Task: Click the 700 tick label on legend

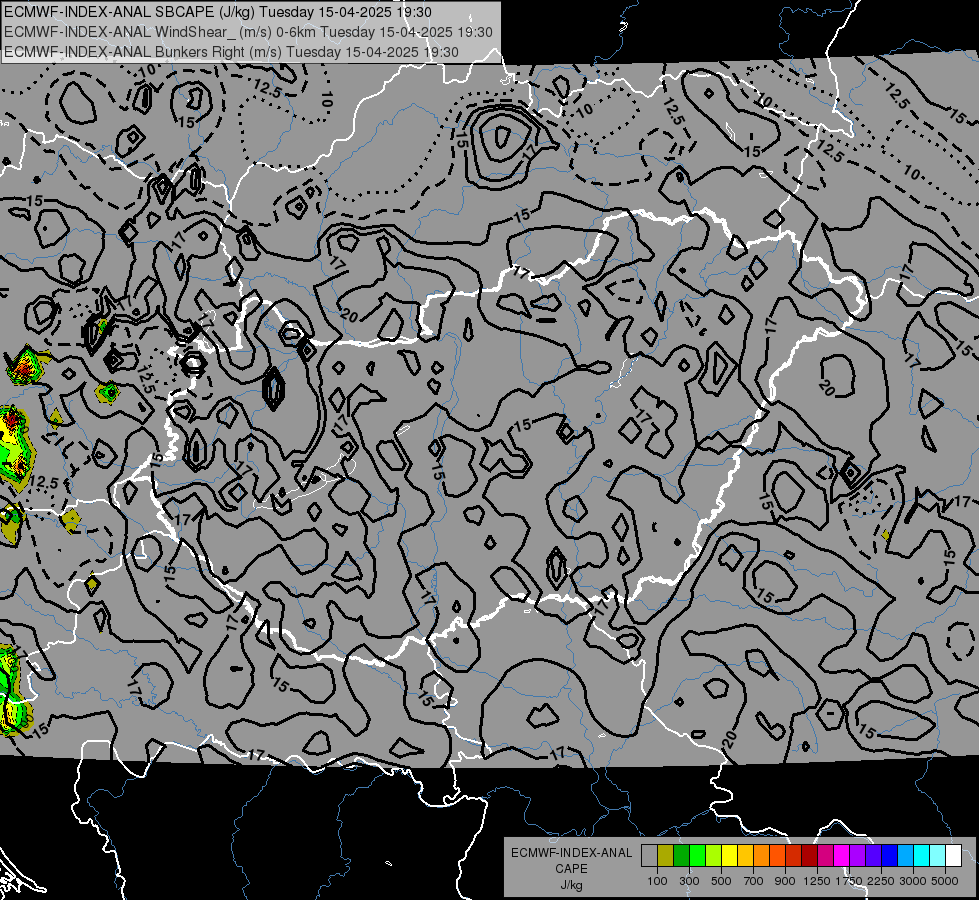Action: [754, 881]
